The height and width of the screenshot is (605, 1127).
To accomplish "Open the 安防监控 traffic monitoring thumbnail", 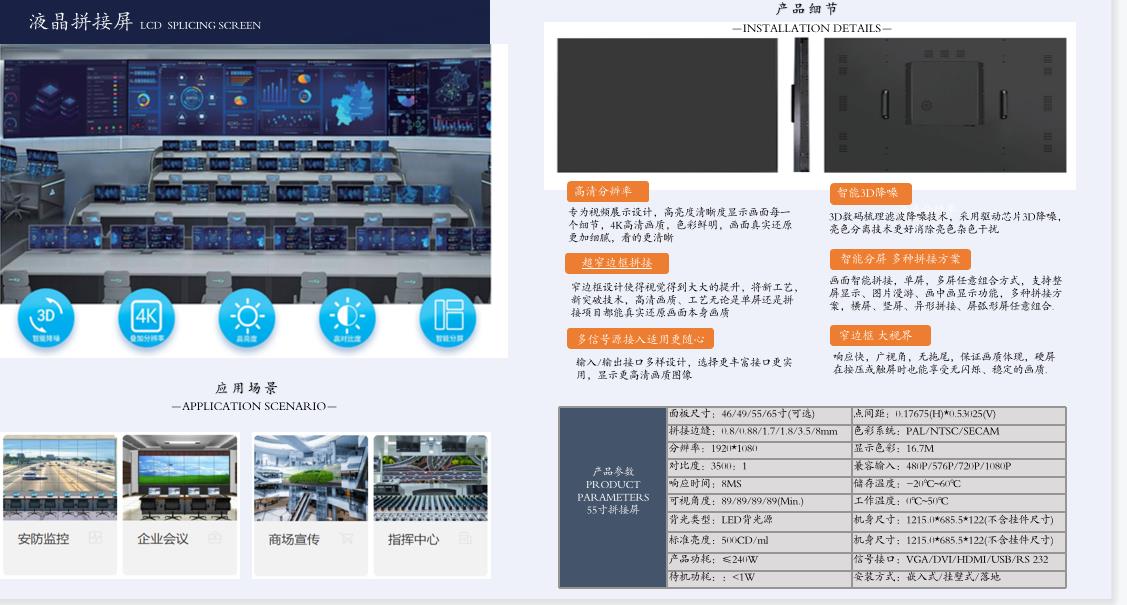I will [x=60, y=477].
